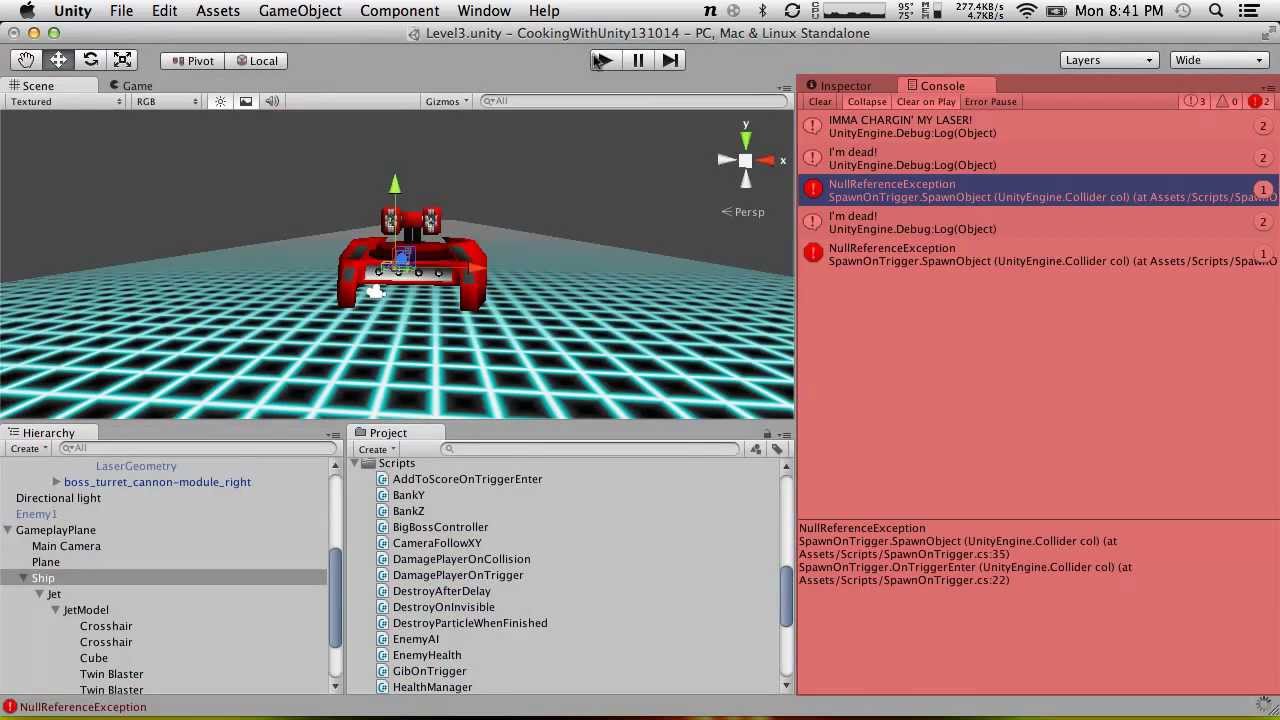This screenshot has height=720, width=1280.
Task: Open the Assets menu
Action: [217, 11]
